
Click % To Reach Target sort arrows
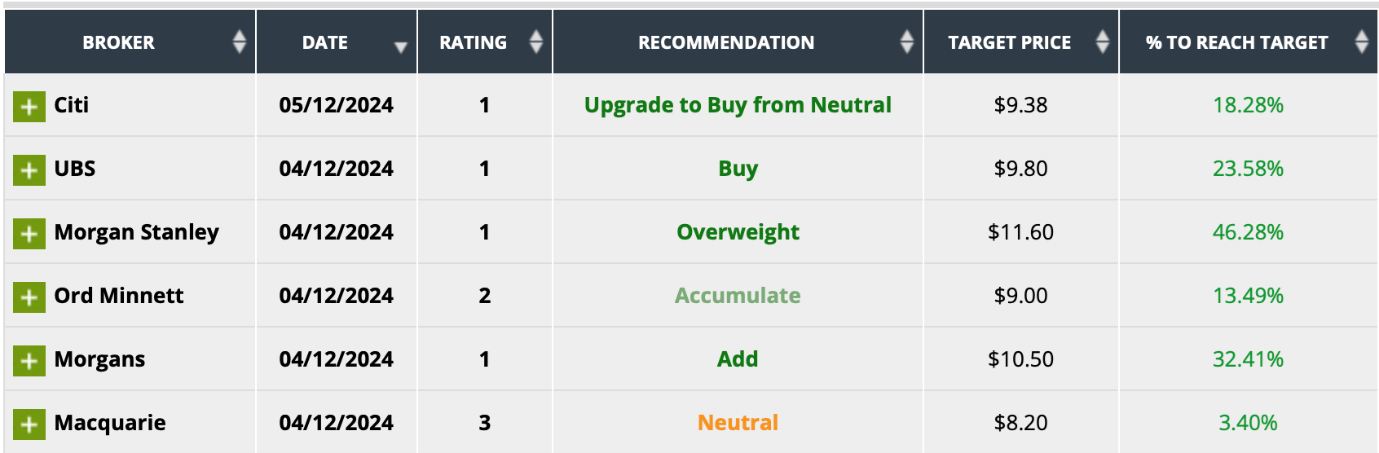point(1361,42)
